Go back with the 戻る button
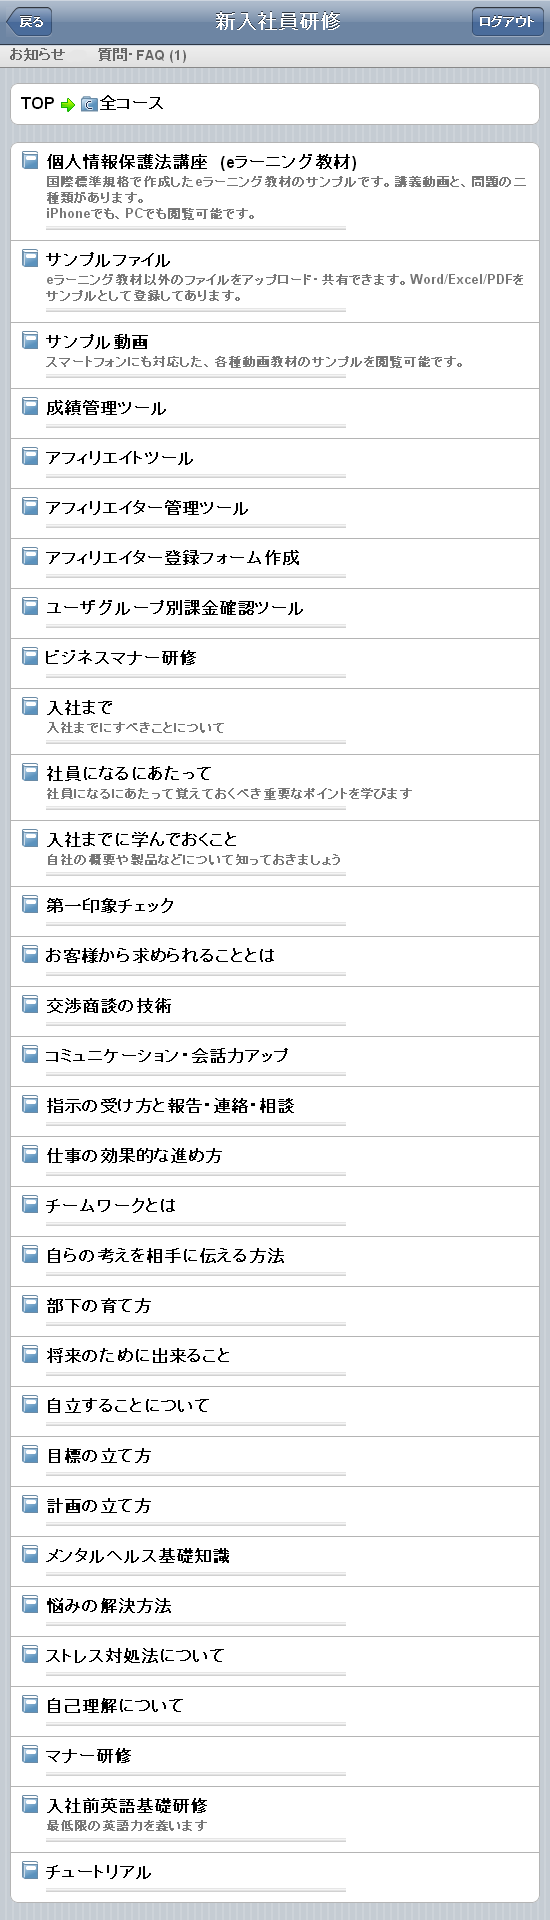The width and height of the screenshot is (550, 1920). 29,21
